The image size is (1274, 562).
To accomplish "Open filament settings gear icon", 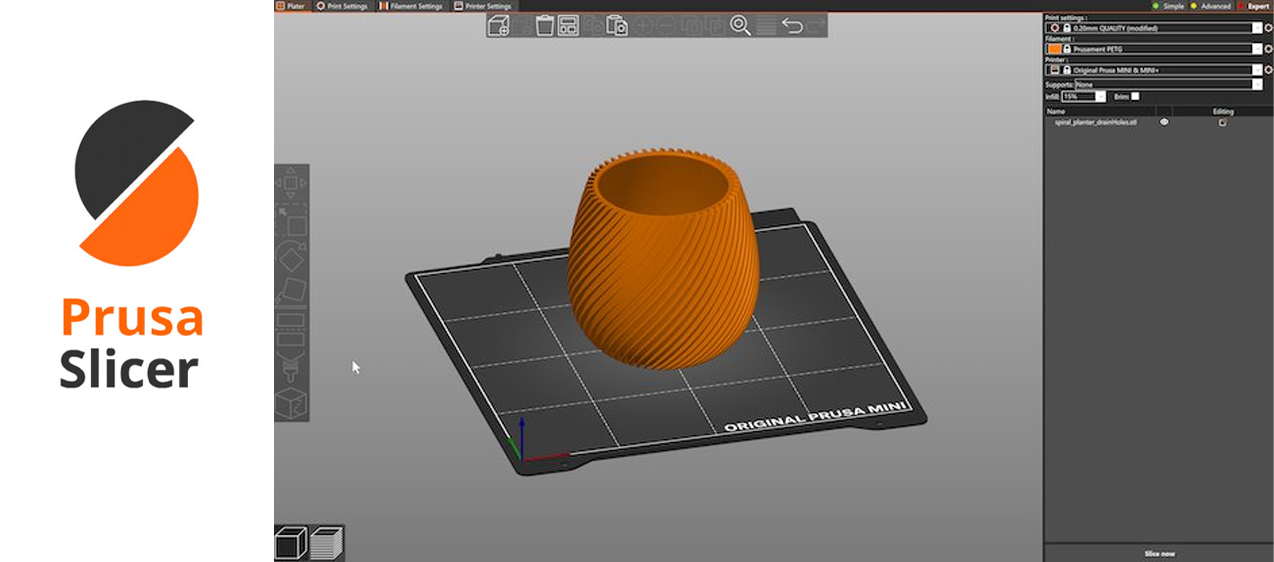I will pyautogui.click(x=1268, y=49).
